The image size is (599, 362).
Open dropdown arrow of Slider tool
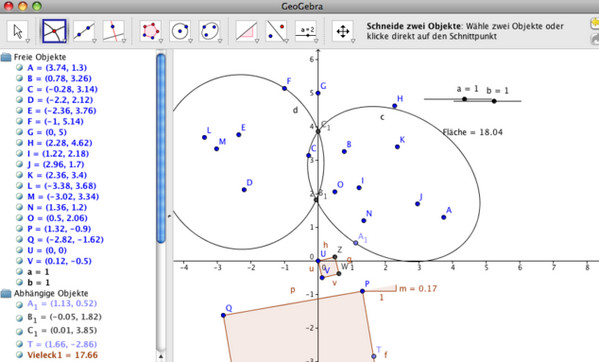(316, 40)
